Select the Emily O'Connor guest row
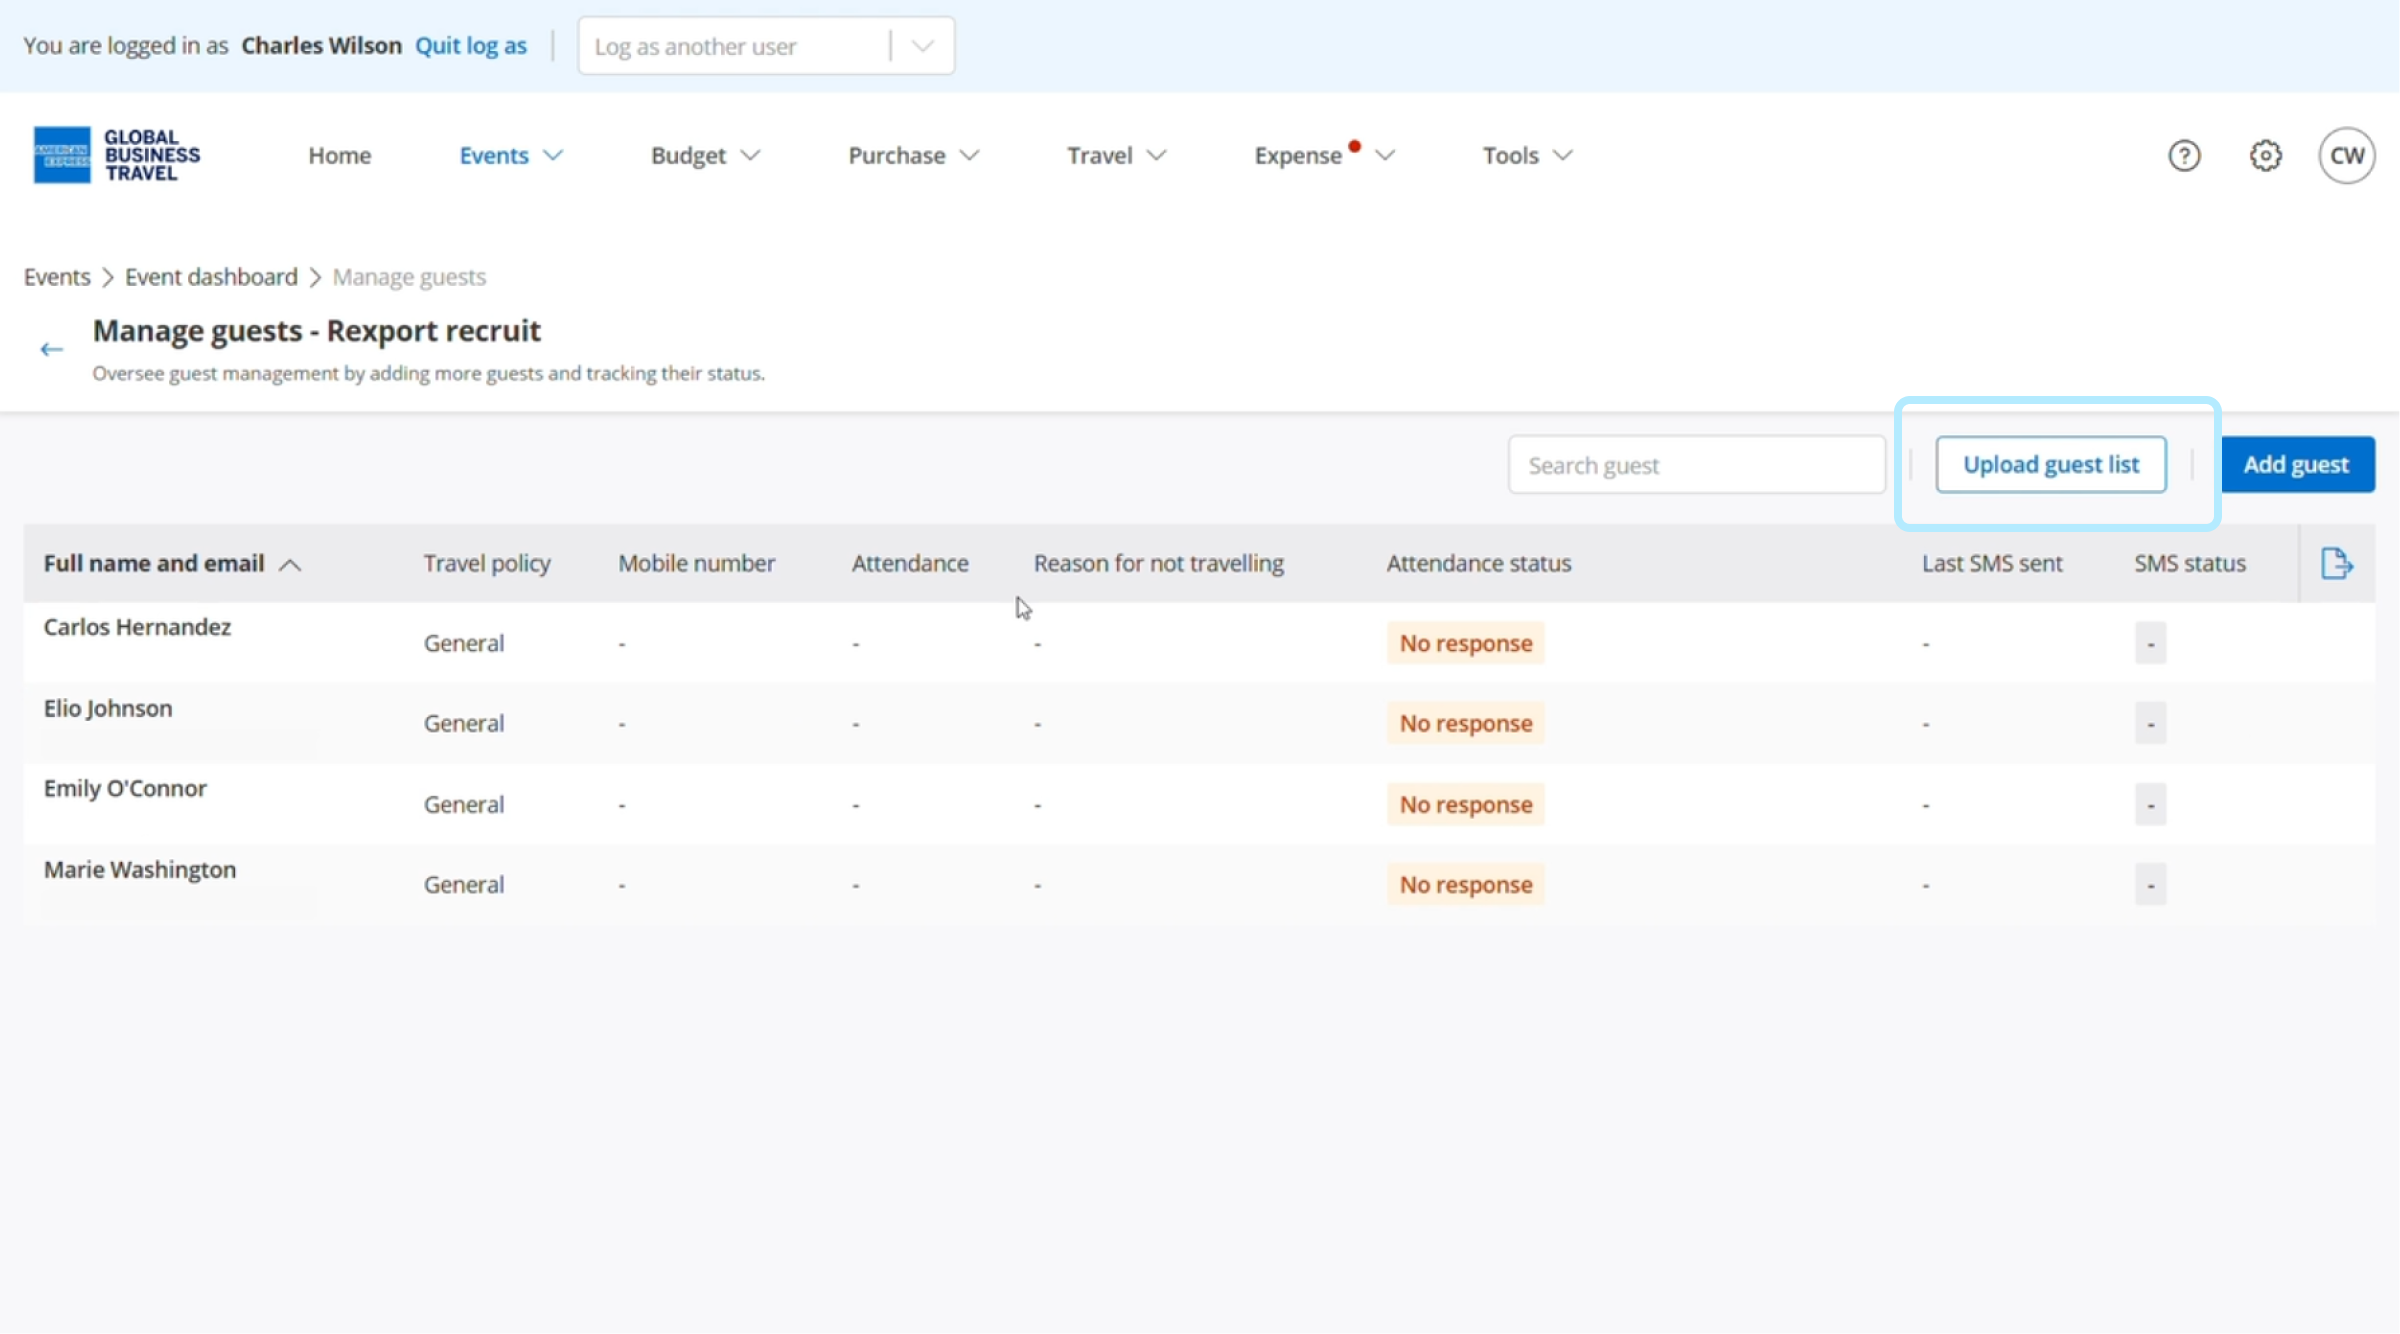 coord(125,789)
